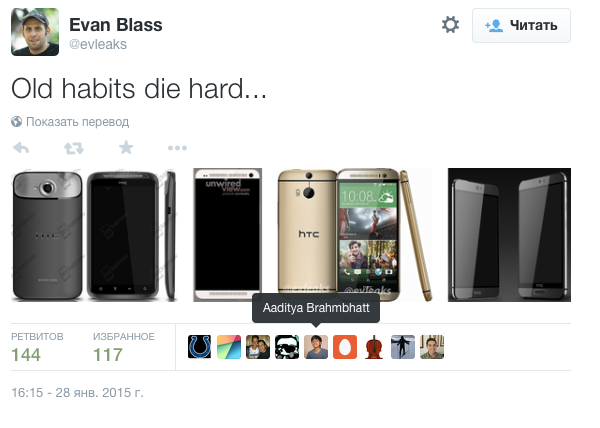Reply to the tweet with arrow icon
Viewport: 600px width, 428px height.
click(21, 148)
